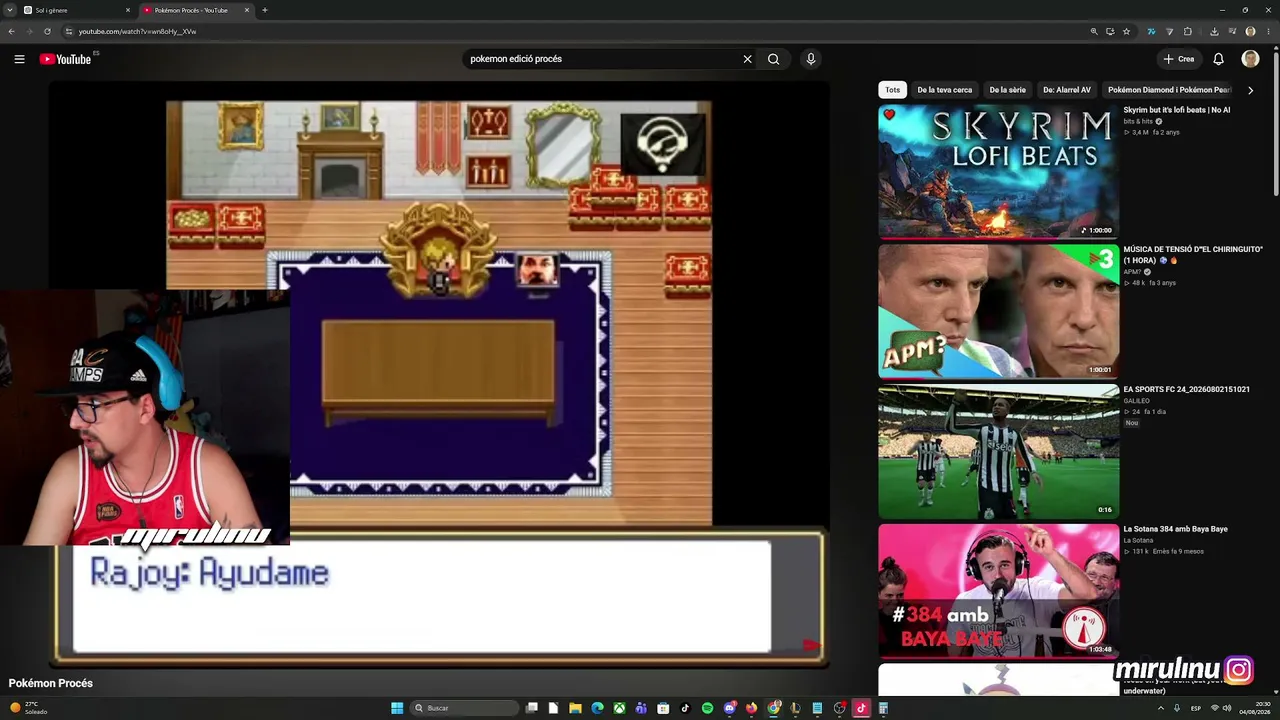Launch Spotify from the taskbar
1280x720 pixels.
point(707,708)
